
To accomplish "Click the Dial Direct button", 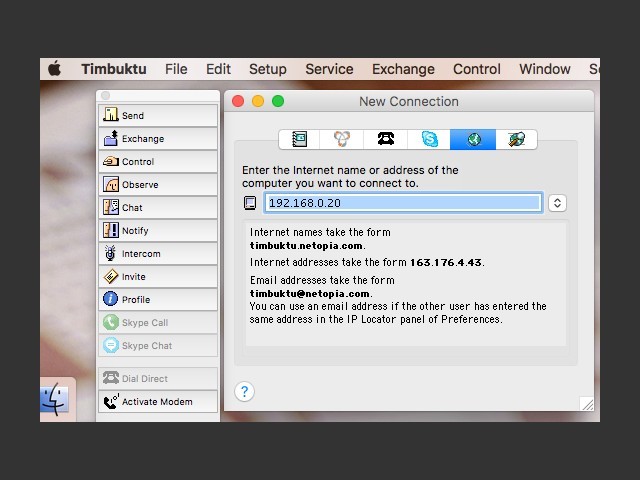I will 158,378.
